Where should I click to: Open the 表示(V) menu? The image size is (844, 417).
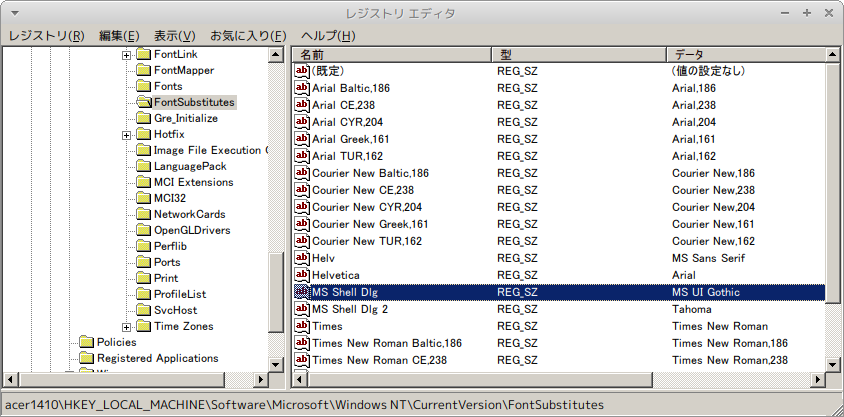(175, 35)
